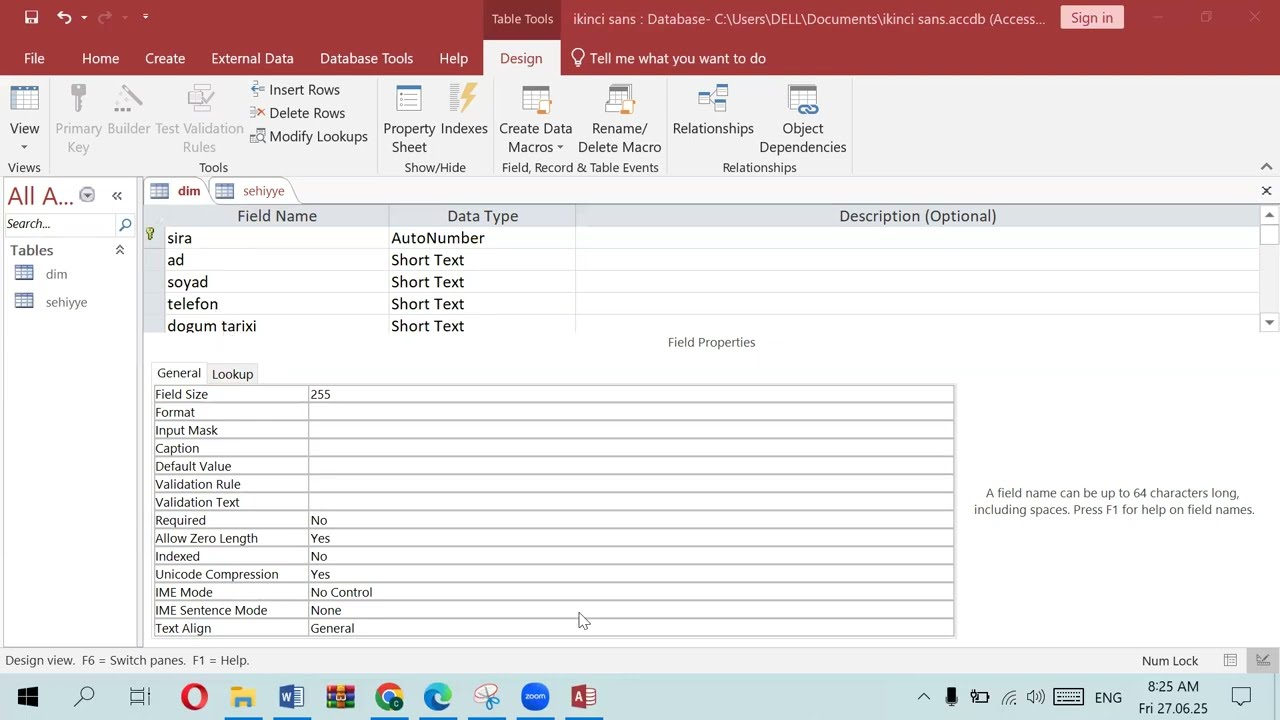Click the Undo arrow icon
Image resolution: width=1280 pixels, height=720 pixels.
click(x=64, y=17)
